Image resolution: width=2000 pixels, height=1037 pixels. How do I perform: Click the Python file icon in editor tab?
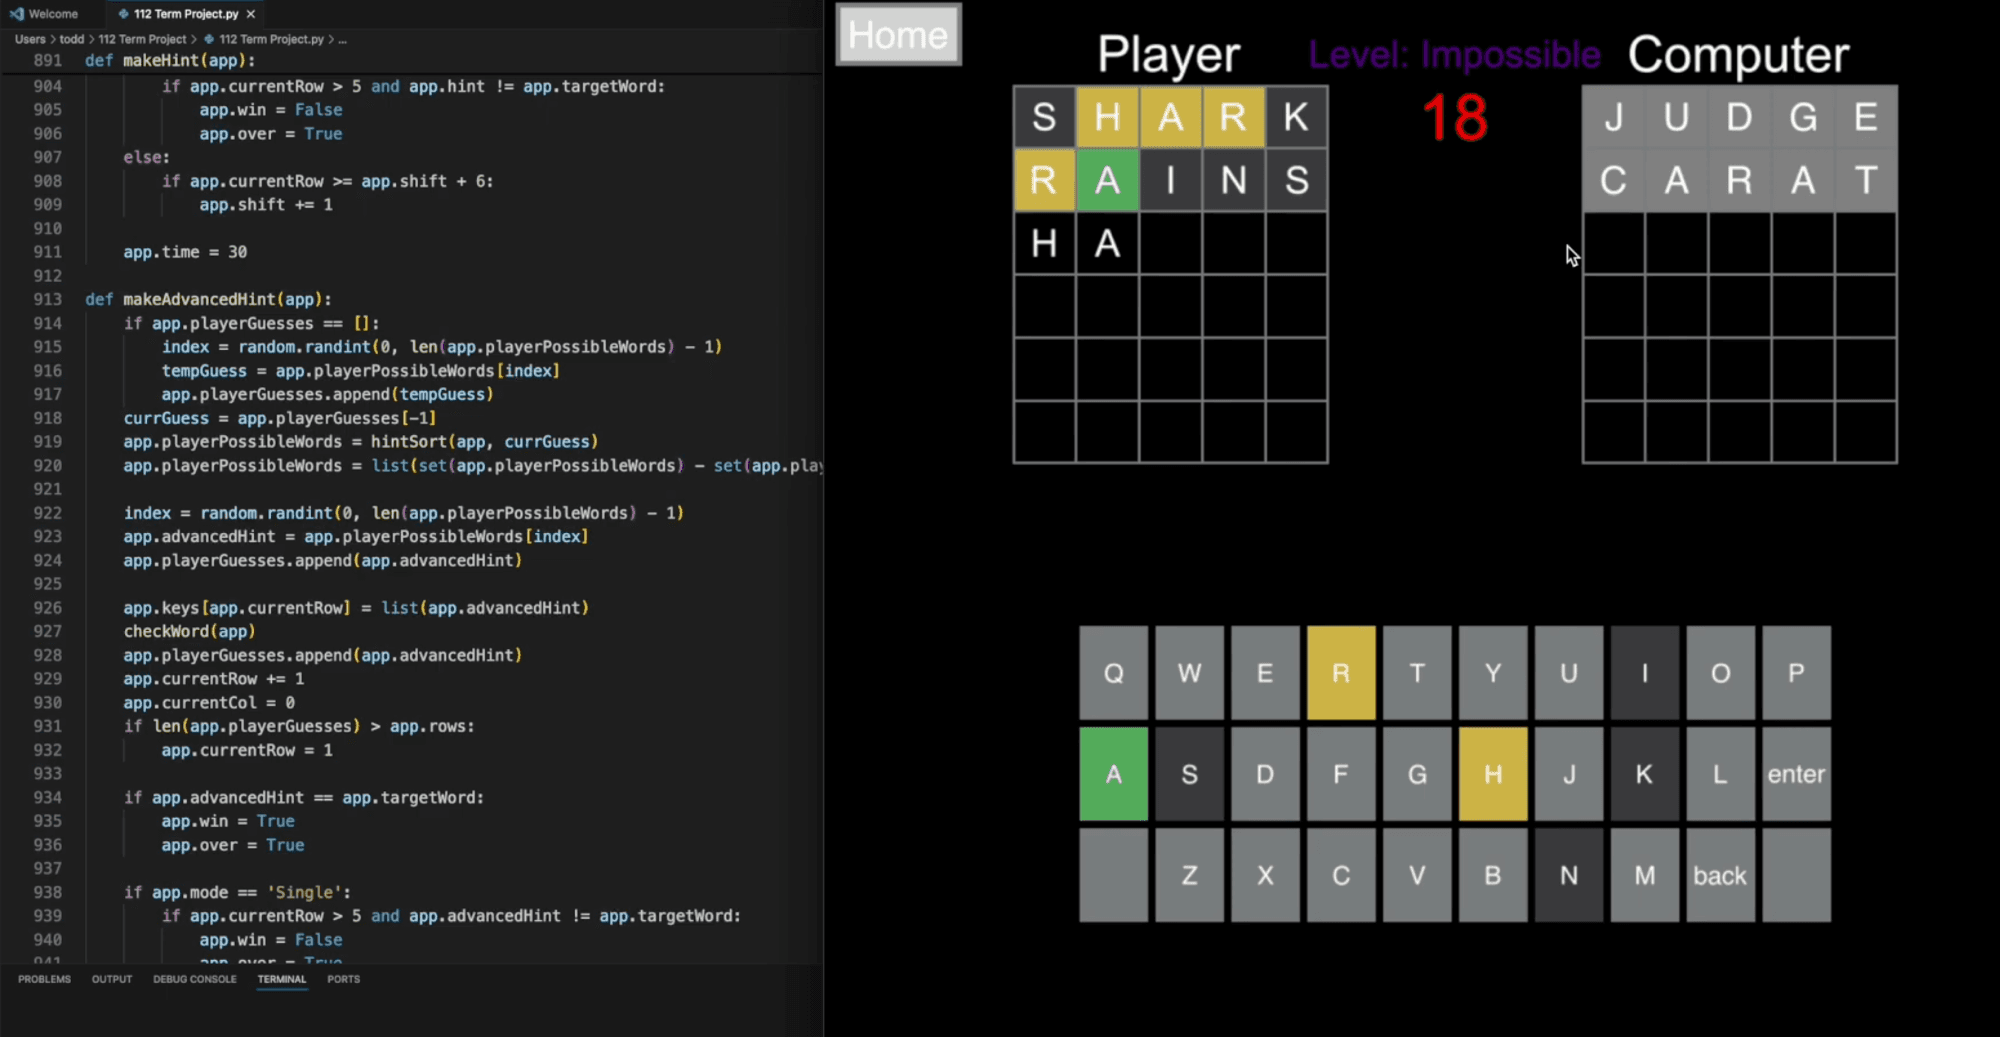[123, 14]
